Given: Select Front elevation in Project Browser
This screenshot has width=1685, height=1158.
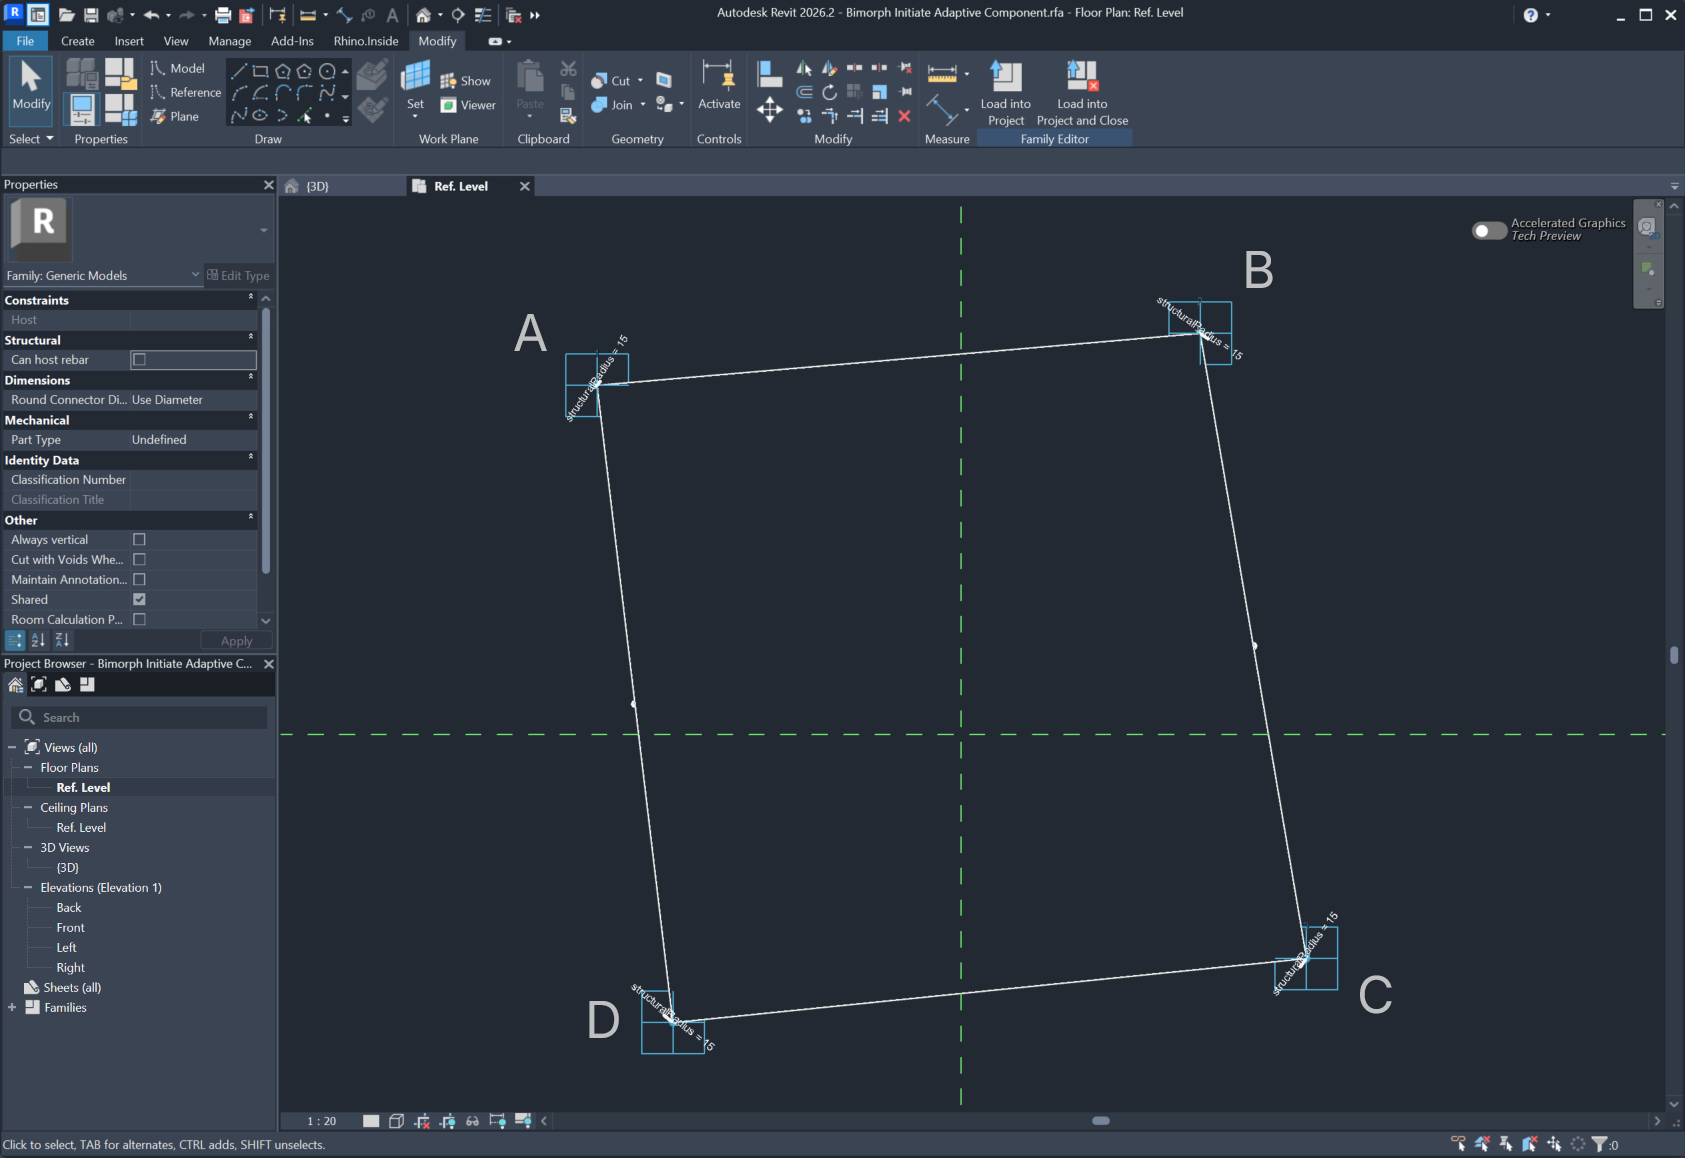Looking at the screenshot, I should pos(70,927).
